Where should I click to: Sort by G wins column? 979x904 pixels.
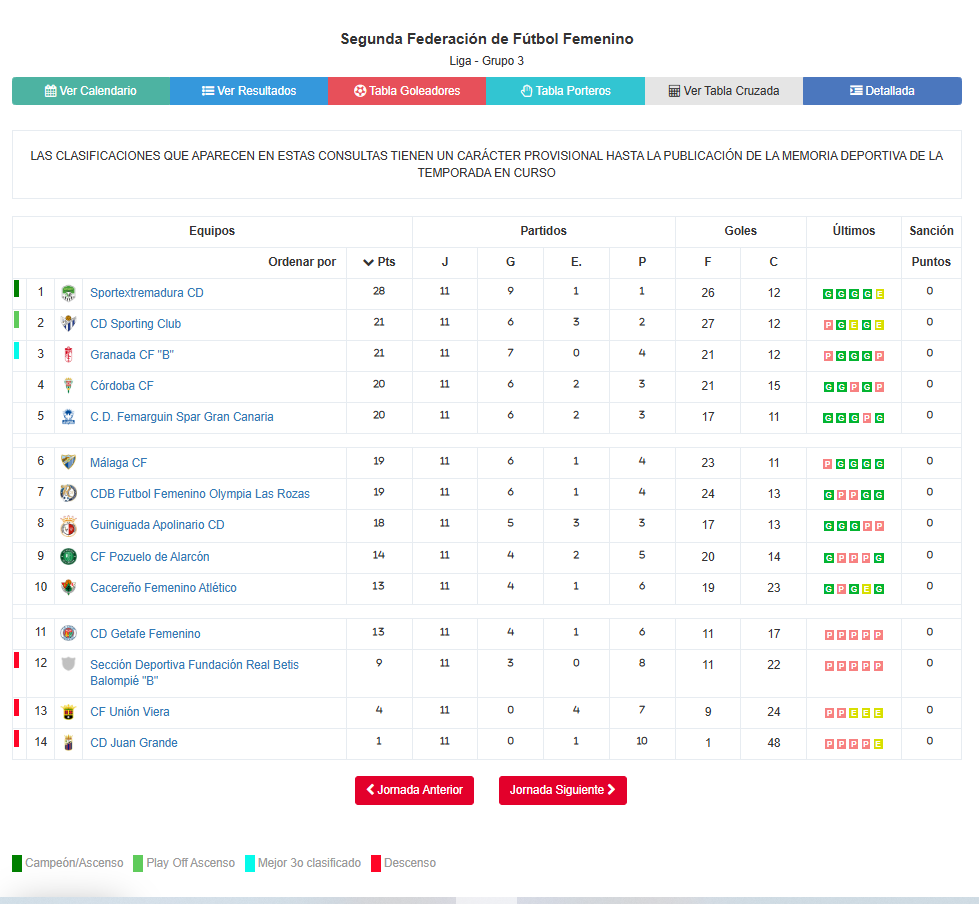pyautogui.click(x=510, y=262)
